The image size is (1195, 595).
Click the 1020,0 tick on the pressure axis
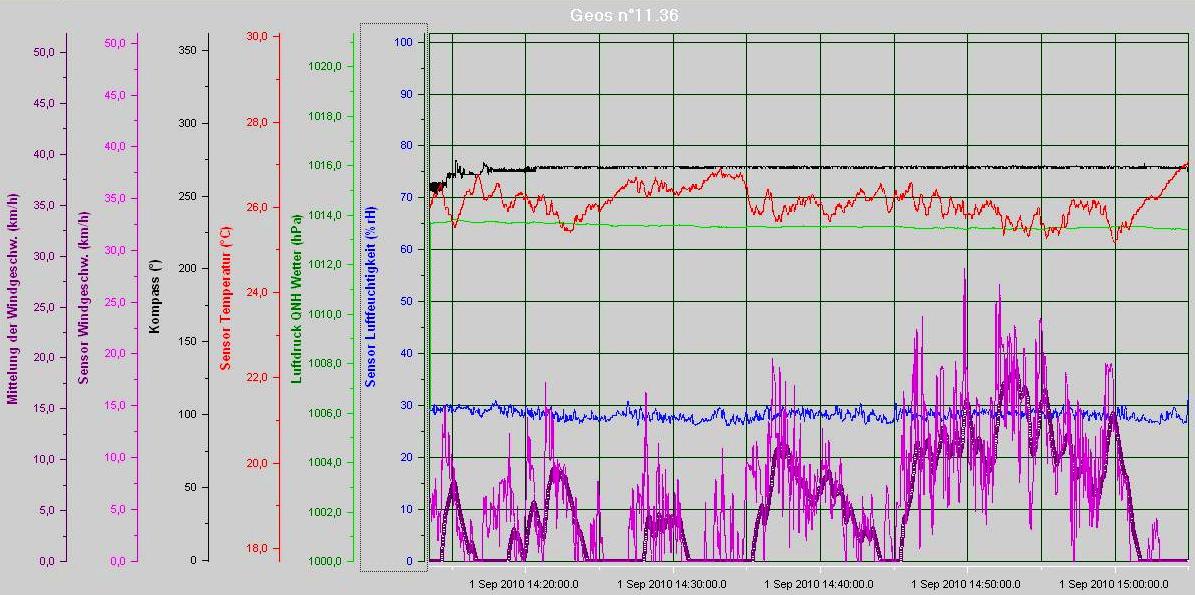pos(326,67)
